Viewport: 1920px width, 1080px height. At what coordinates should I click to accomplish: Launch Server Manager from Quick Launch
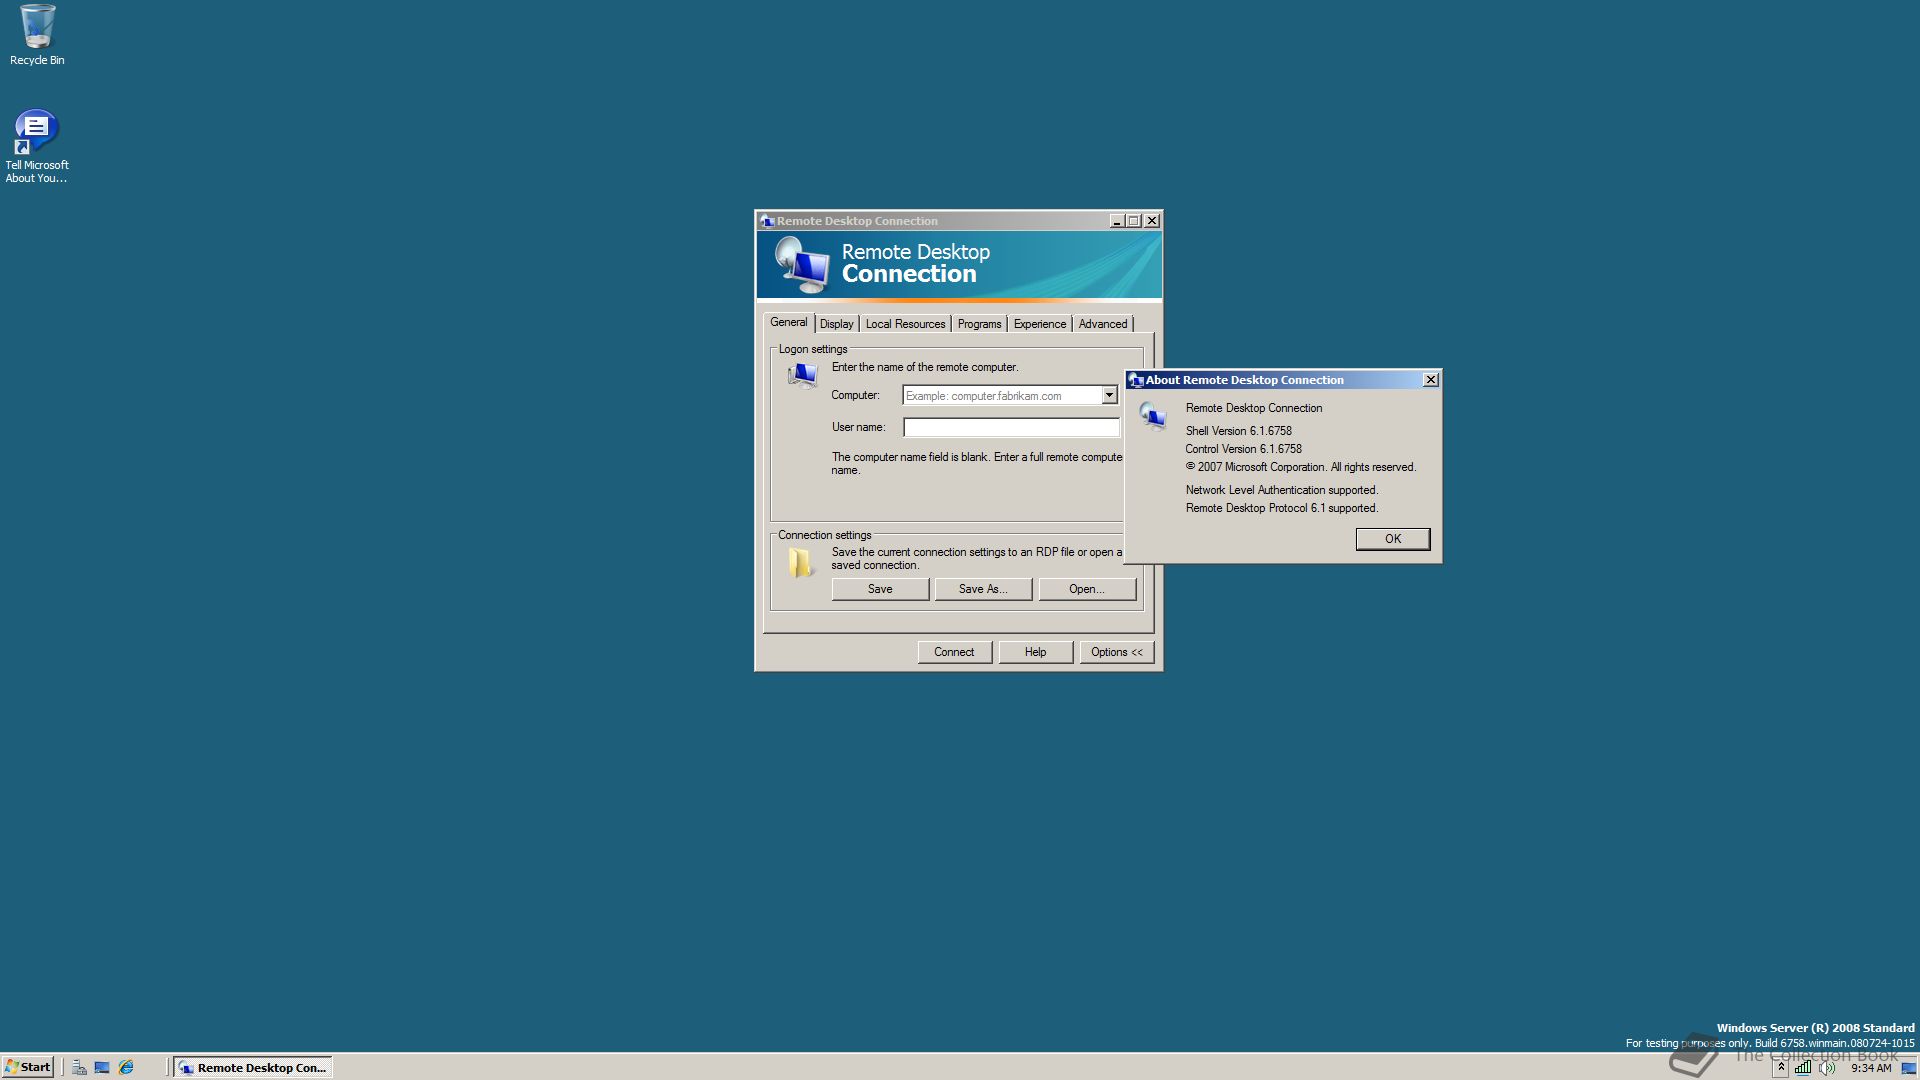coord(79,1067)
